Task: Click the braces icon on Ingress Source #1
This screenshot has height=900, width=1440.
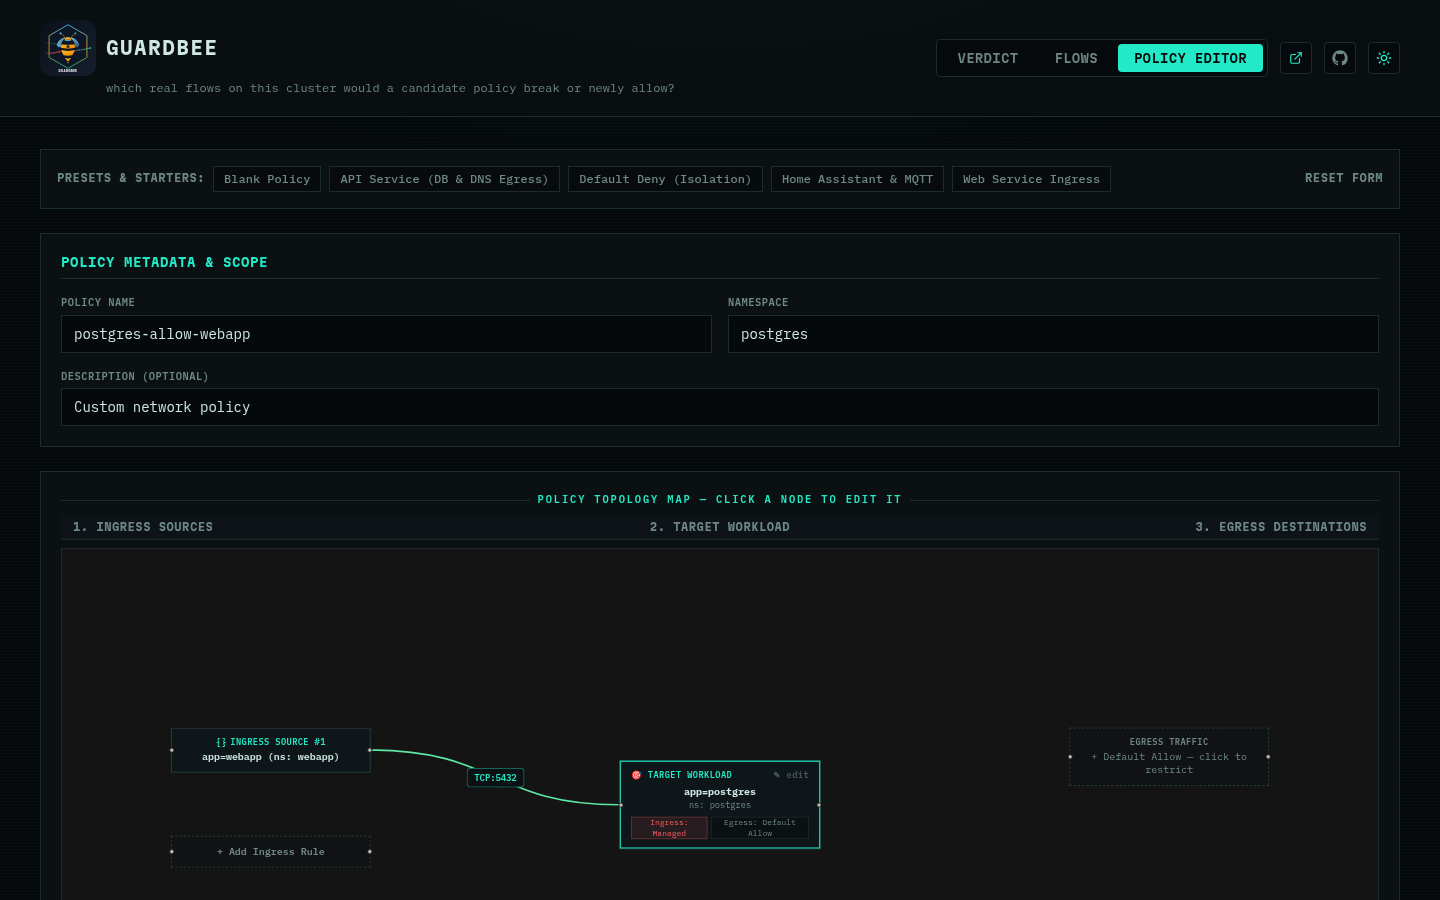Action: coord(221,742)
